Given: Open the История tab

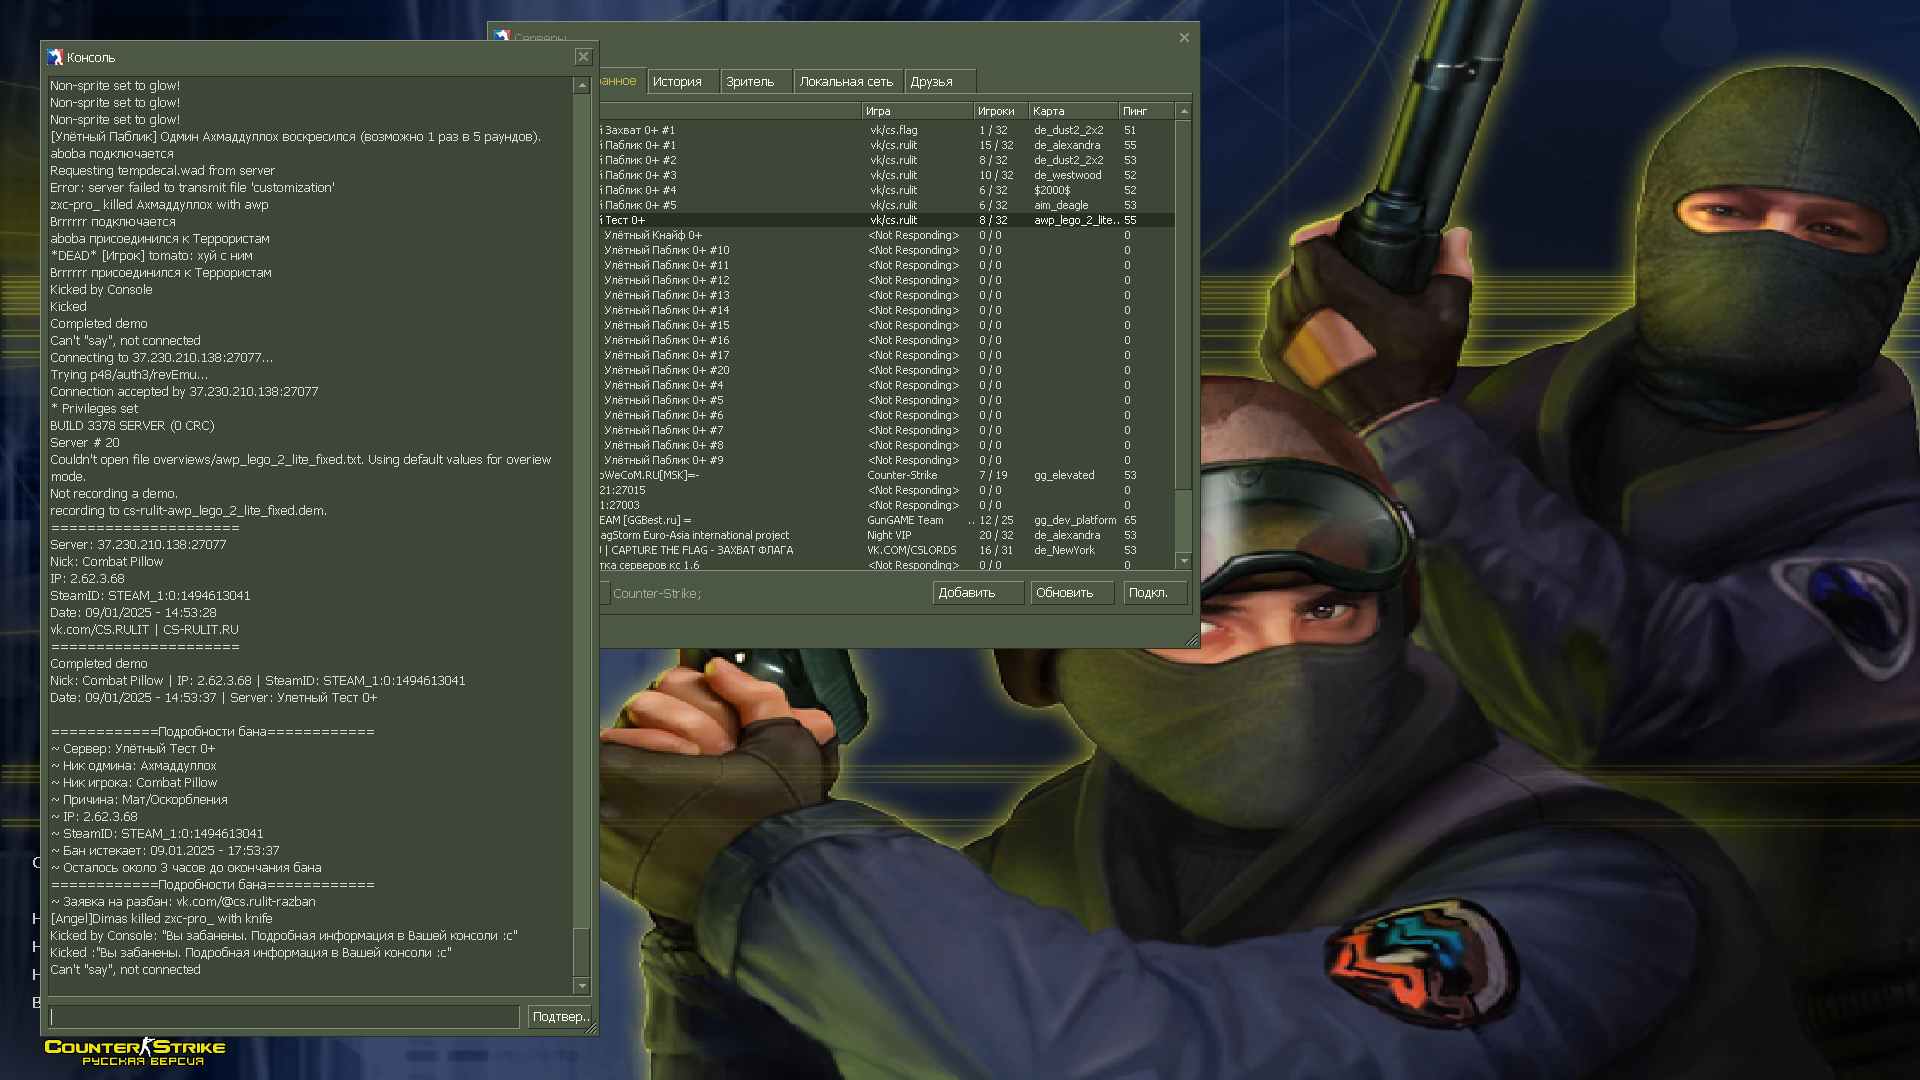Looking at the screenshot, I should (x=682, y=82).
